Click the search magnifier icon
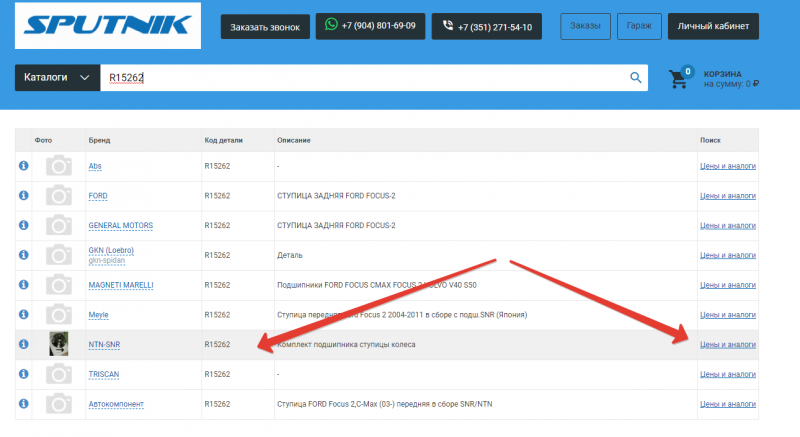This screenshot has height=437, width=800. (635, 78)
